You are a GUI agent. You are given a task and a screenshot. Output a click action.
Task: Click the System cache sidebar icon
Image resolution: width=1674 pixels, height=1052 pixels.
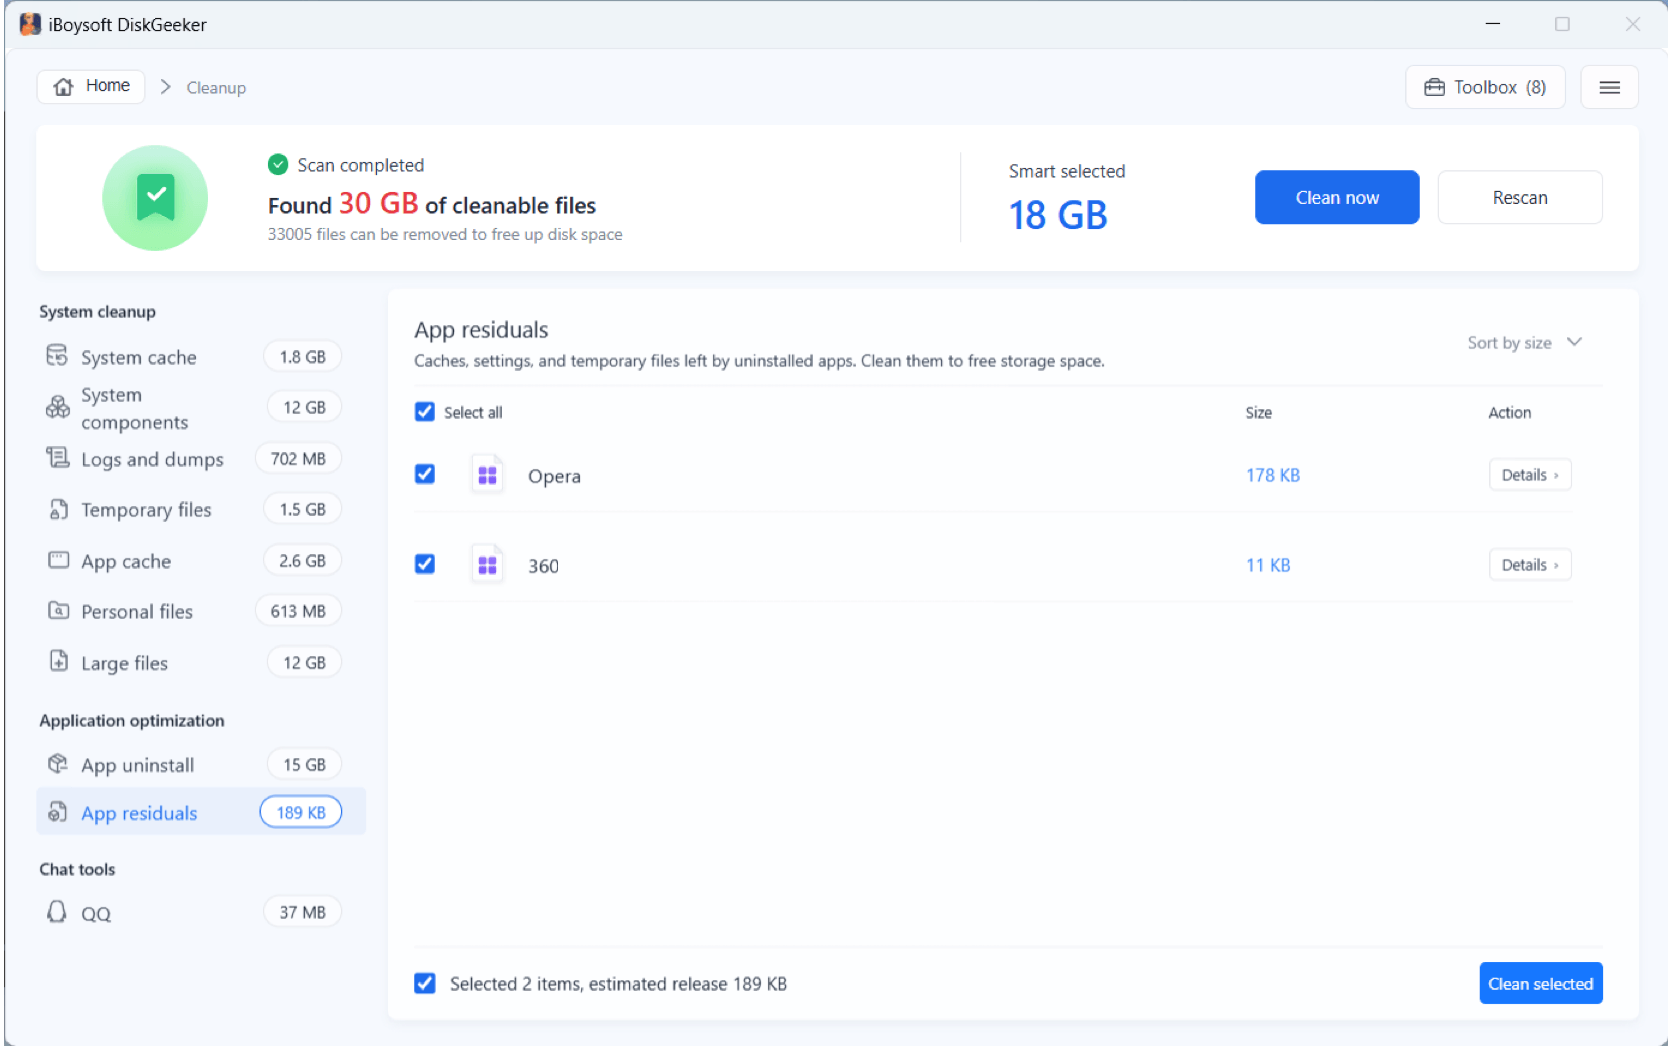(x=57, y=356)
